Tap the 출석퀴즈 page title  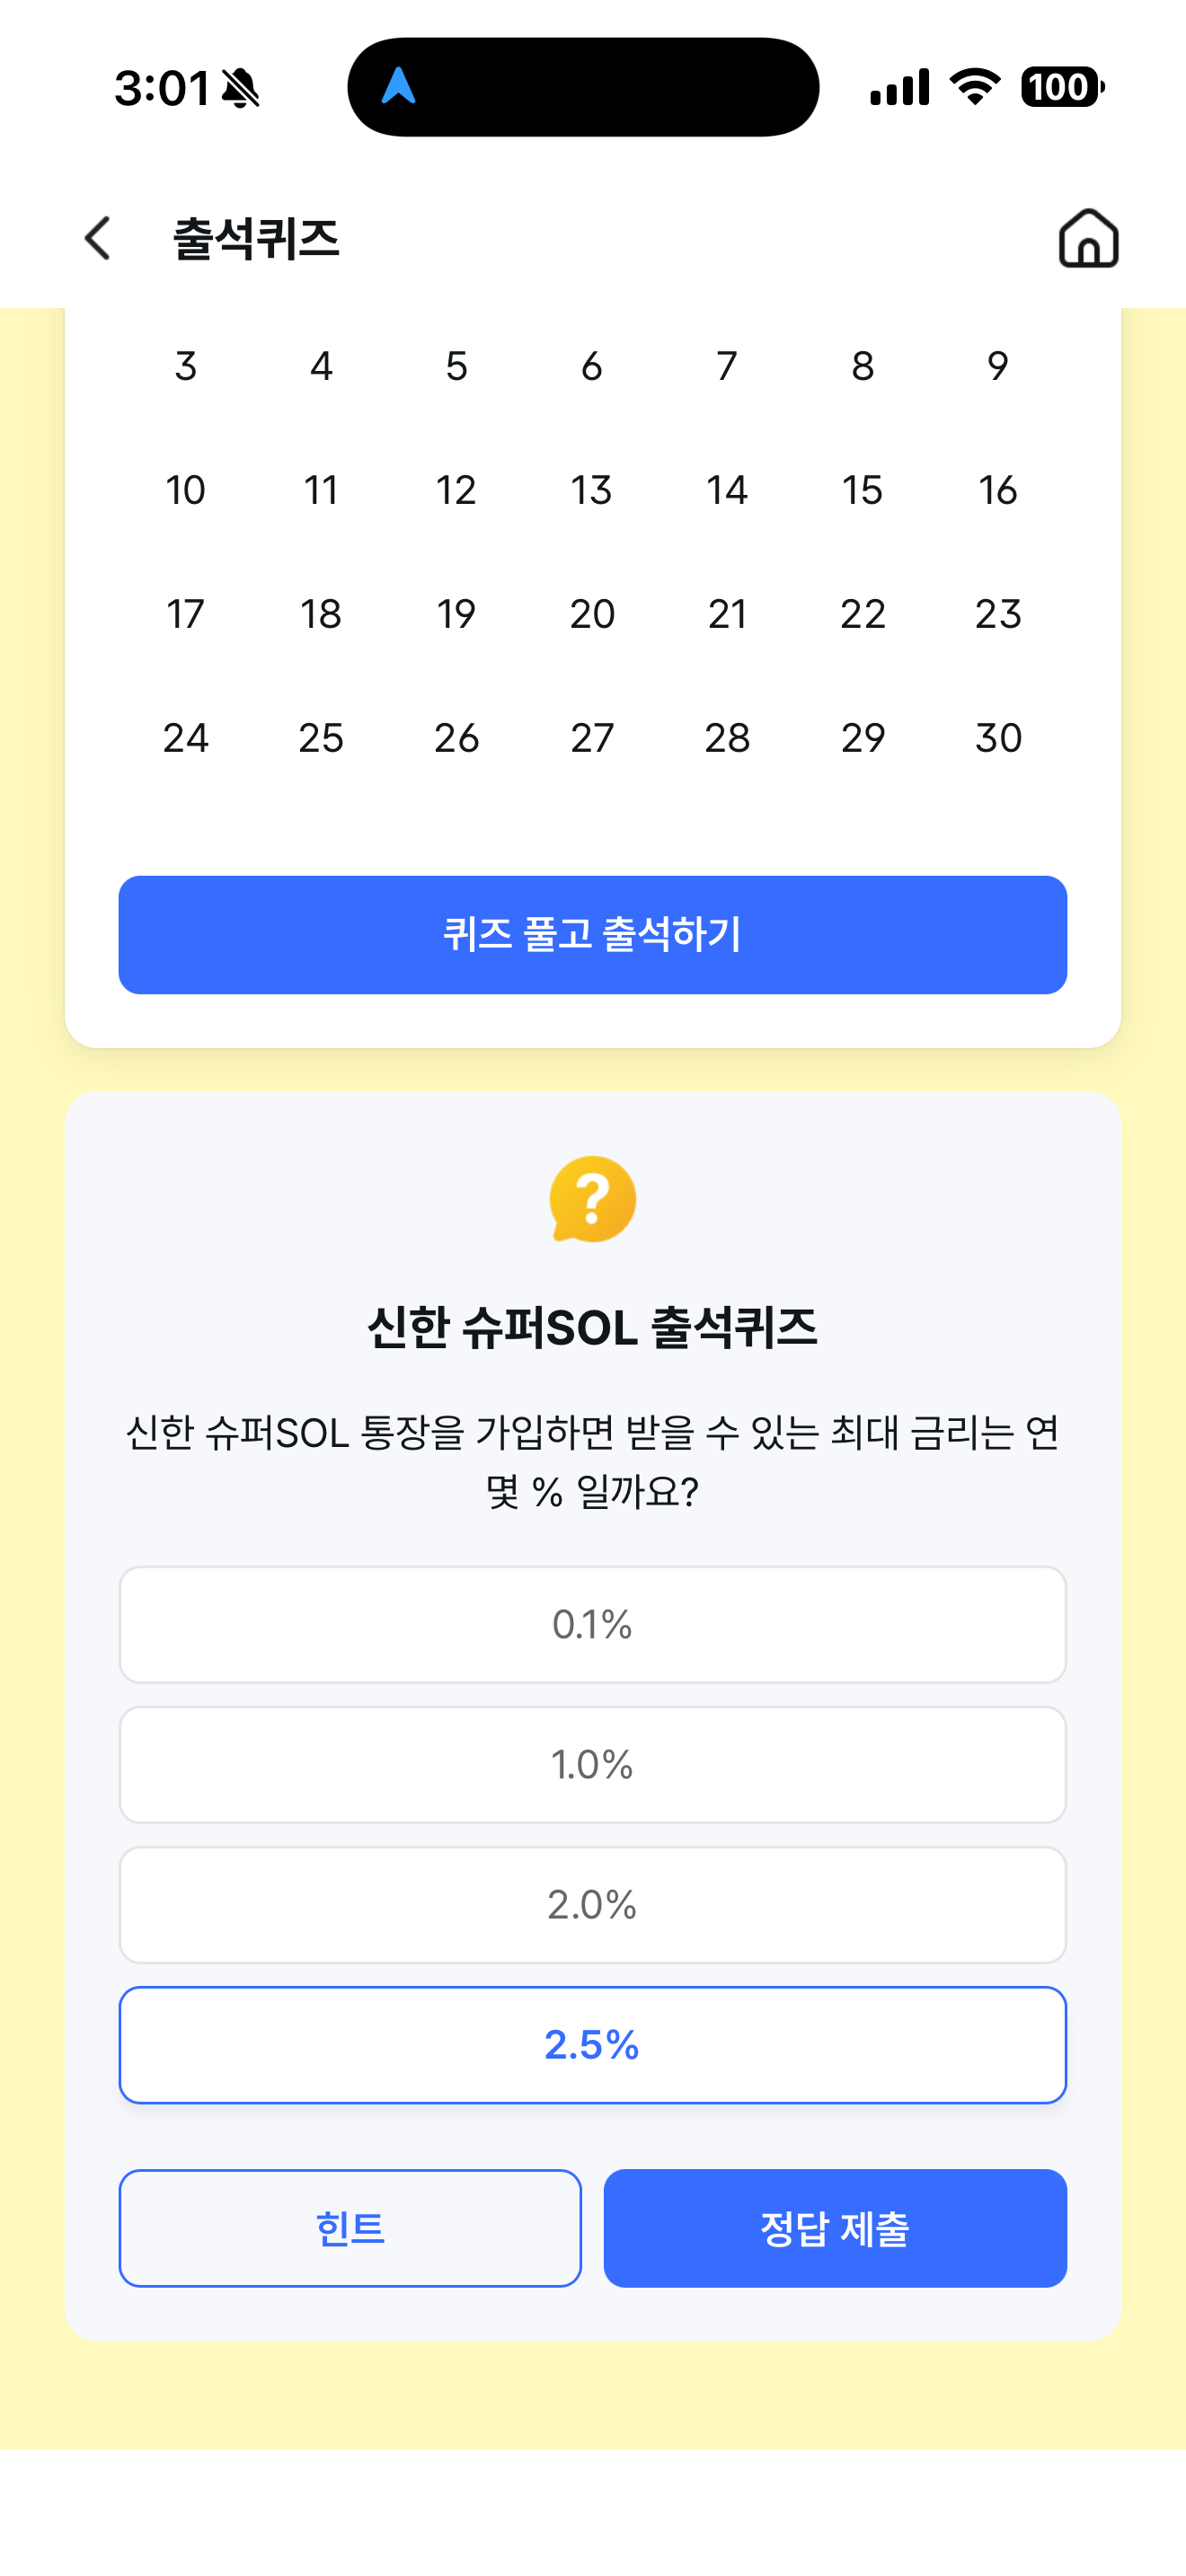(256, 239)
